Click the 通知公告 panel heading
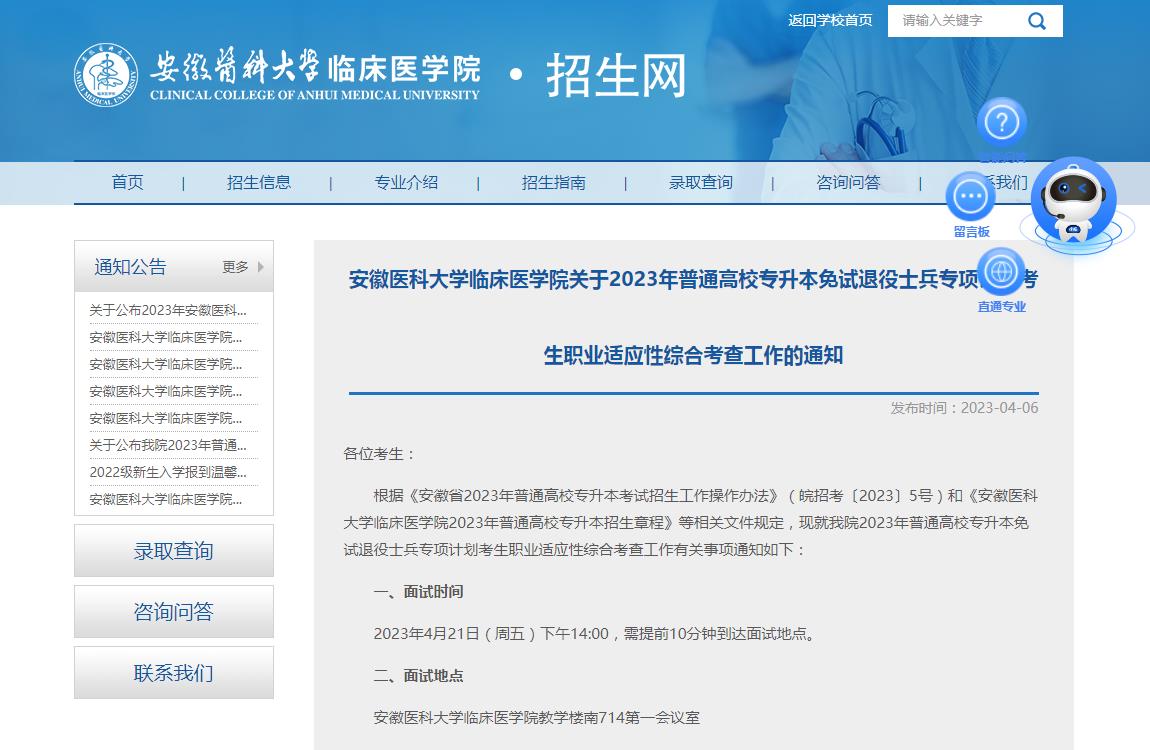This screenshot has width=1150, height=750. tap(131, 267)
